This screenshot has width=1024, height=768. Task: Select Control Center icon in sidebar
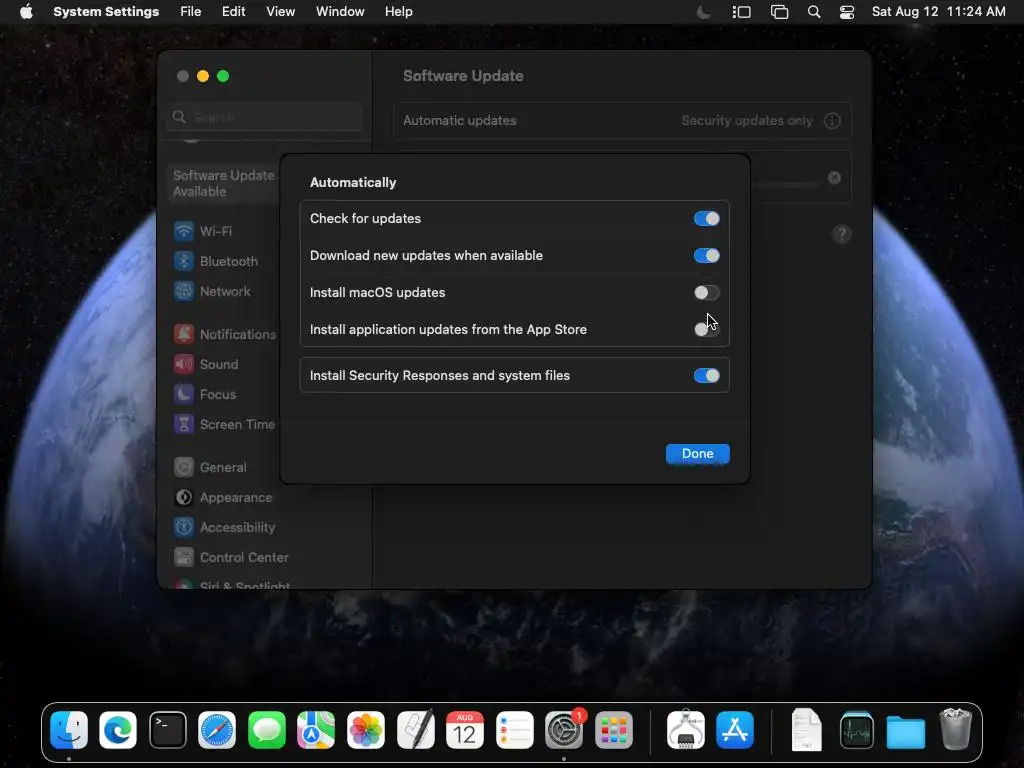click(x=184, y=558)
